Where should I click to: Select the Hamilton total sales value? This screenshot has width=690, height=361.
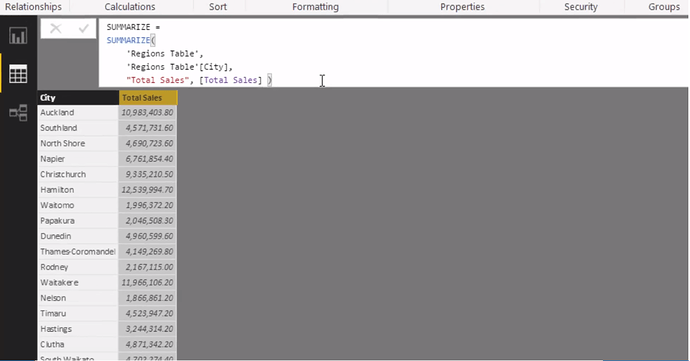click(x=148, y=190)
